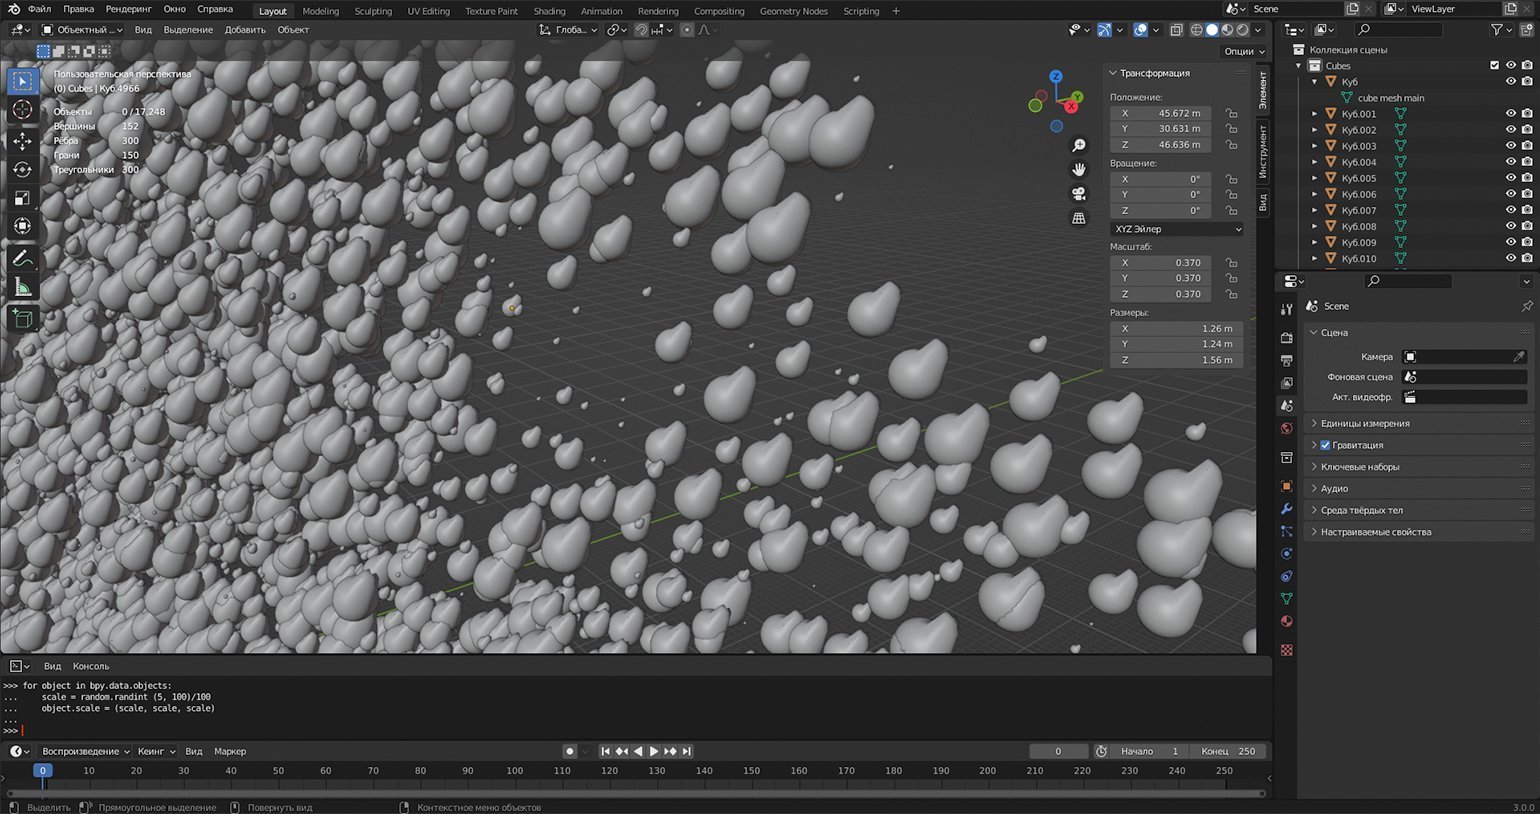This screenshot has width=1540, height=814.
Task: Uncheck the Cubes collection checkbox
Action: point(1495,66)
